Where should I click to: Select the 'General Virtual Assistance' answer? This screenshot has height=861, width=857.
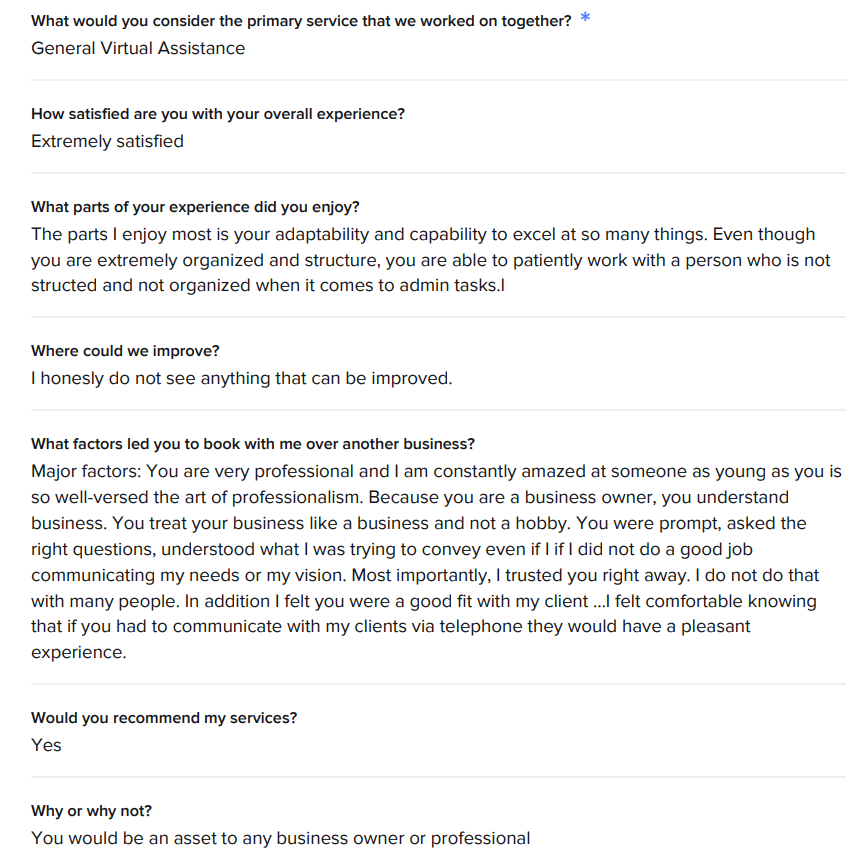(138, 48)
